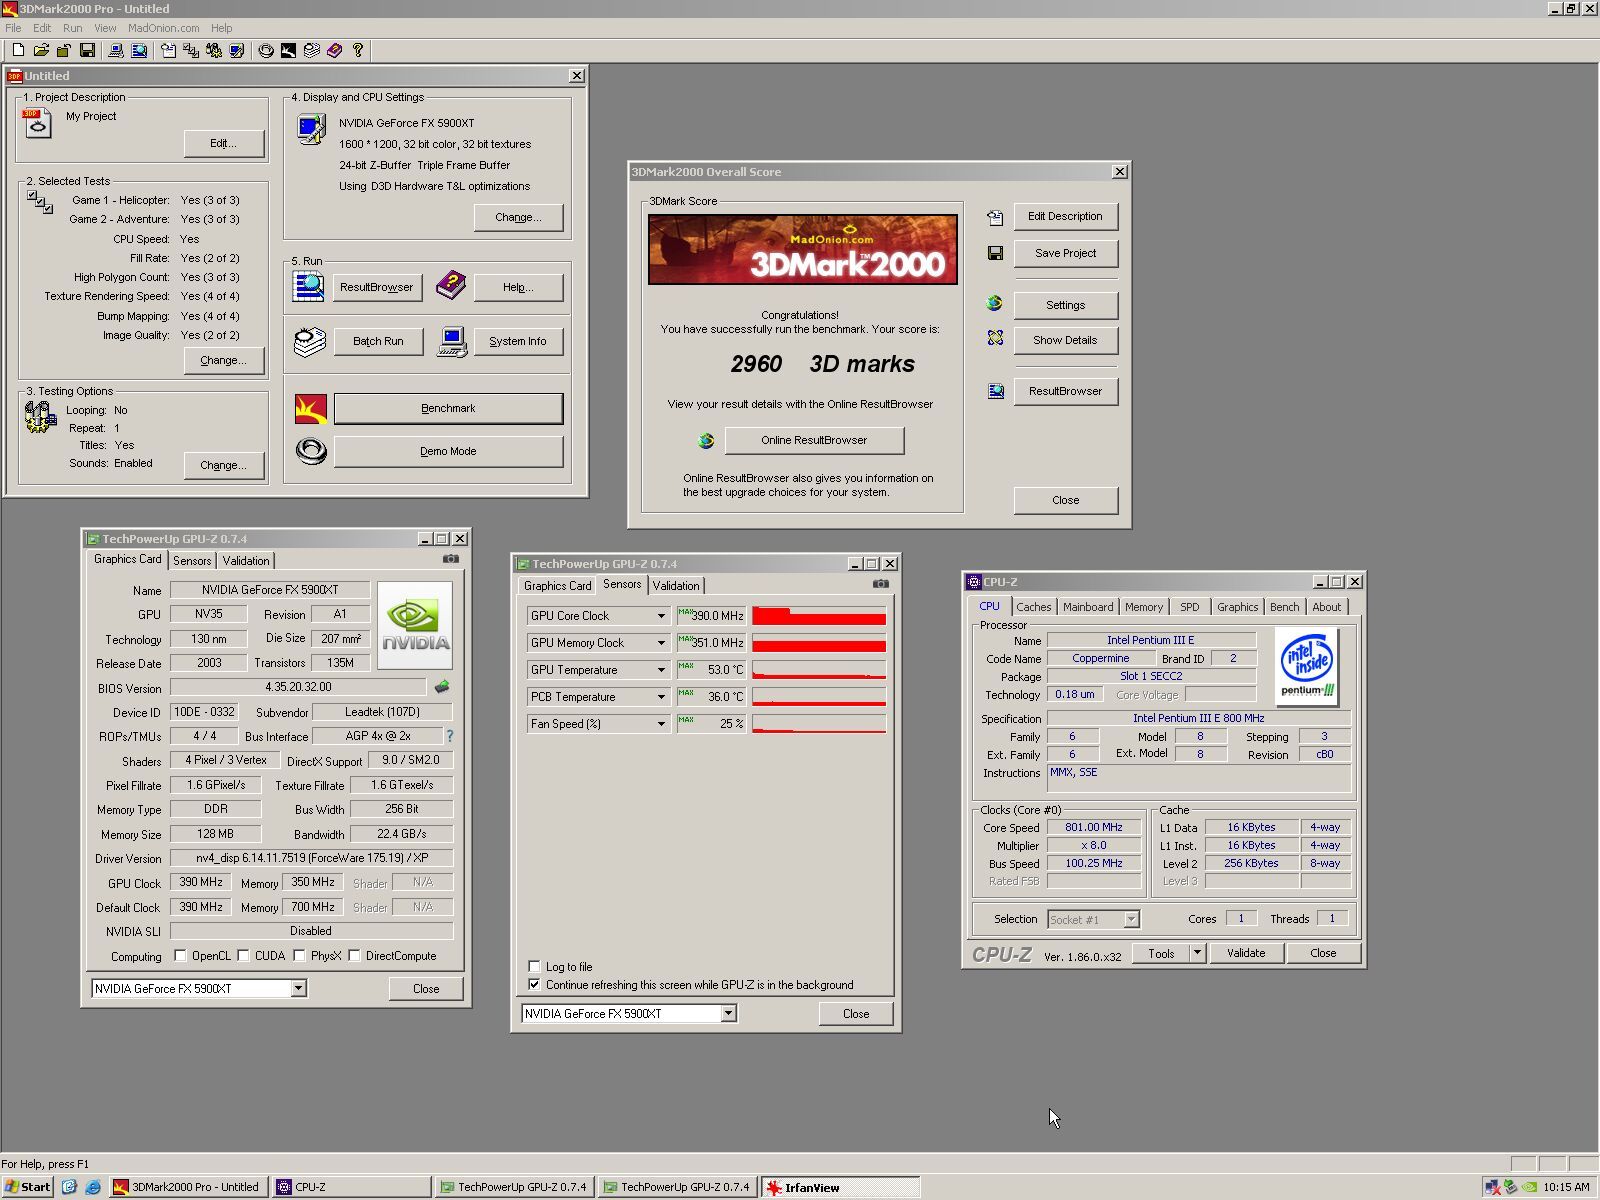Enable the Log to file checkbox
This screenshot has height=1200, width=1600.
534,966
